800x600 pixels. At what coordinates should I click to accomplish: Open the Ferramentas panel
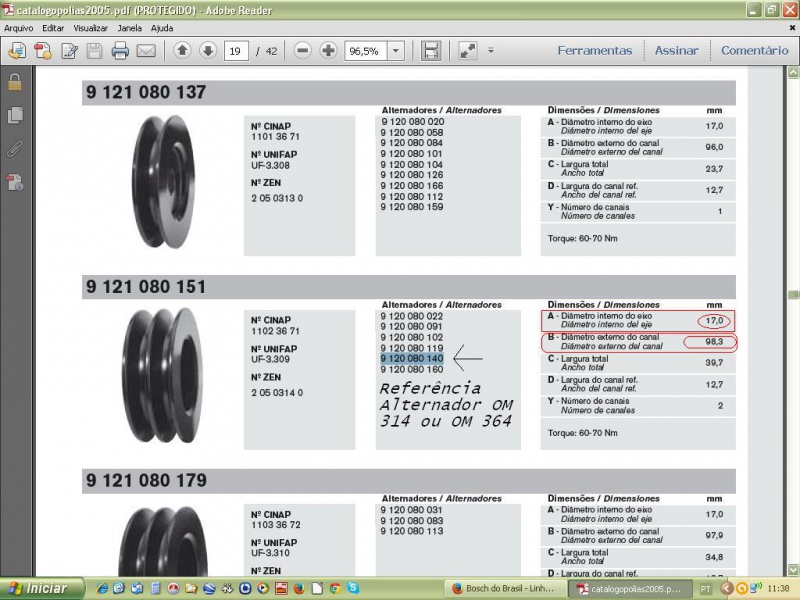tap(594, 51)
